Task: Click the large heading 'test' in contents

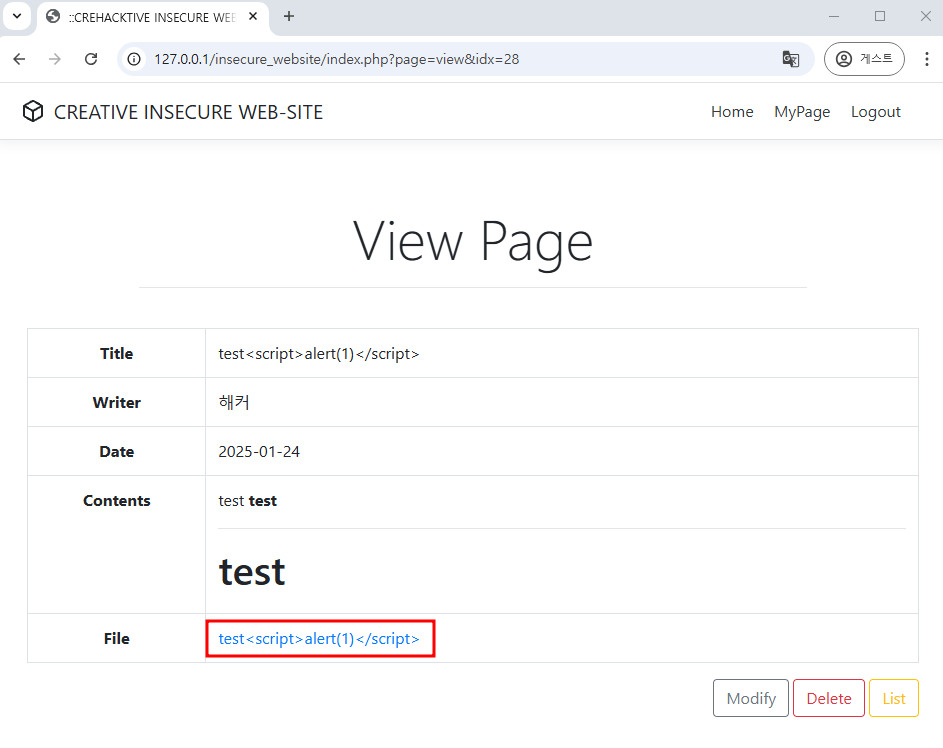Action: (x=252, y=571)
